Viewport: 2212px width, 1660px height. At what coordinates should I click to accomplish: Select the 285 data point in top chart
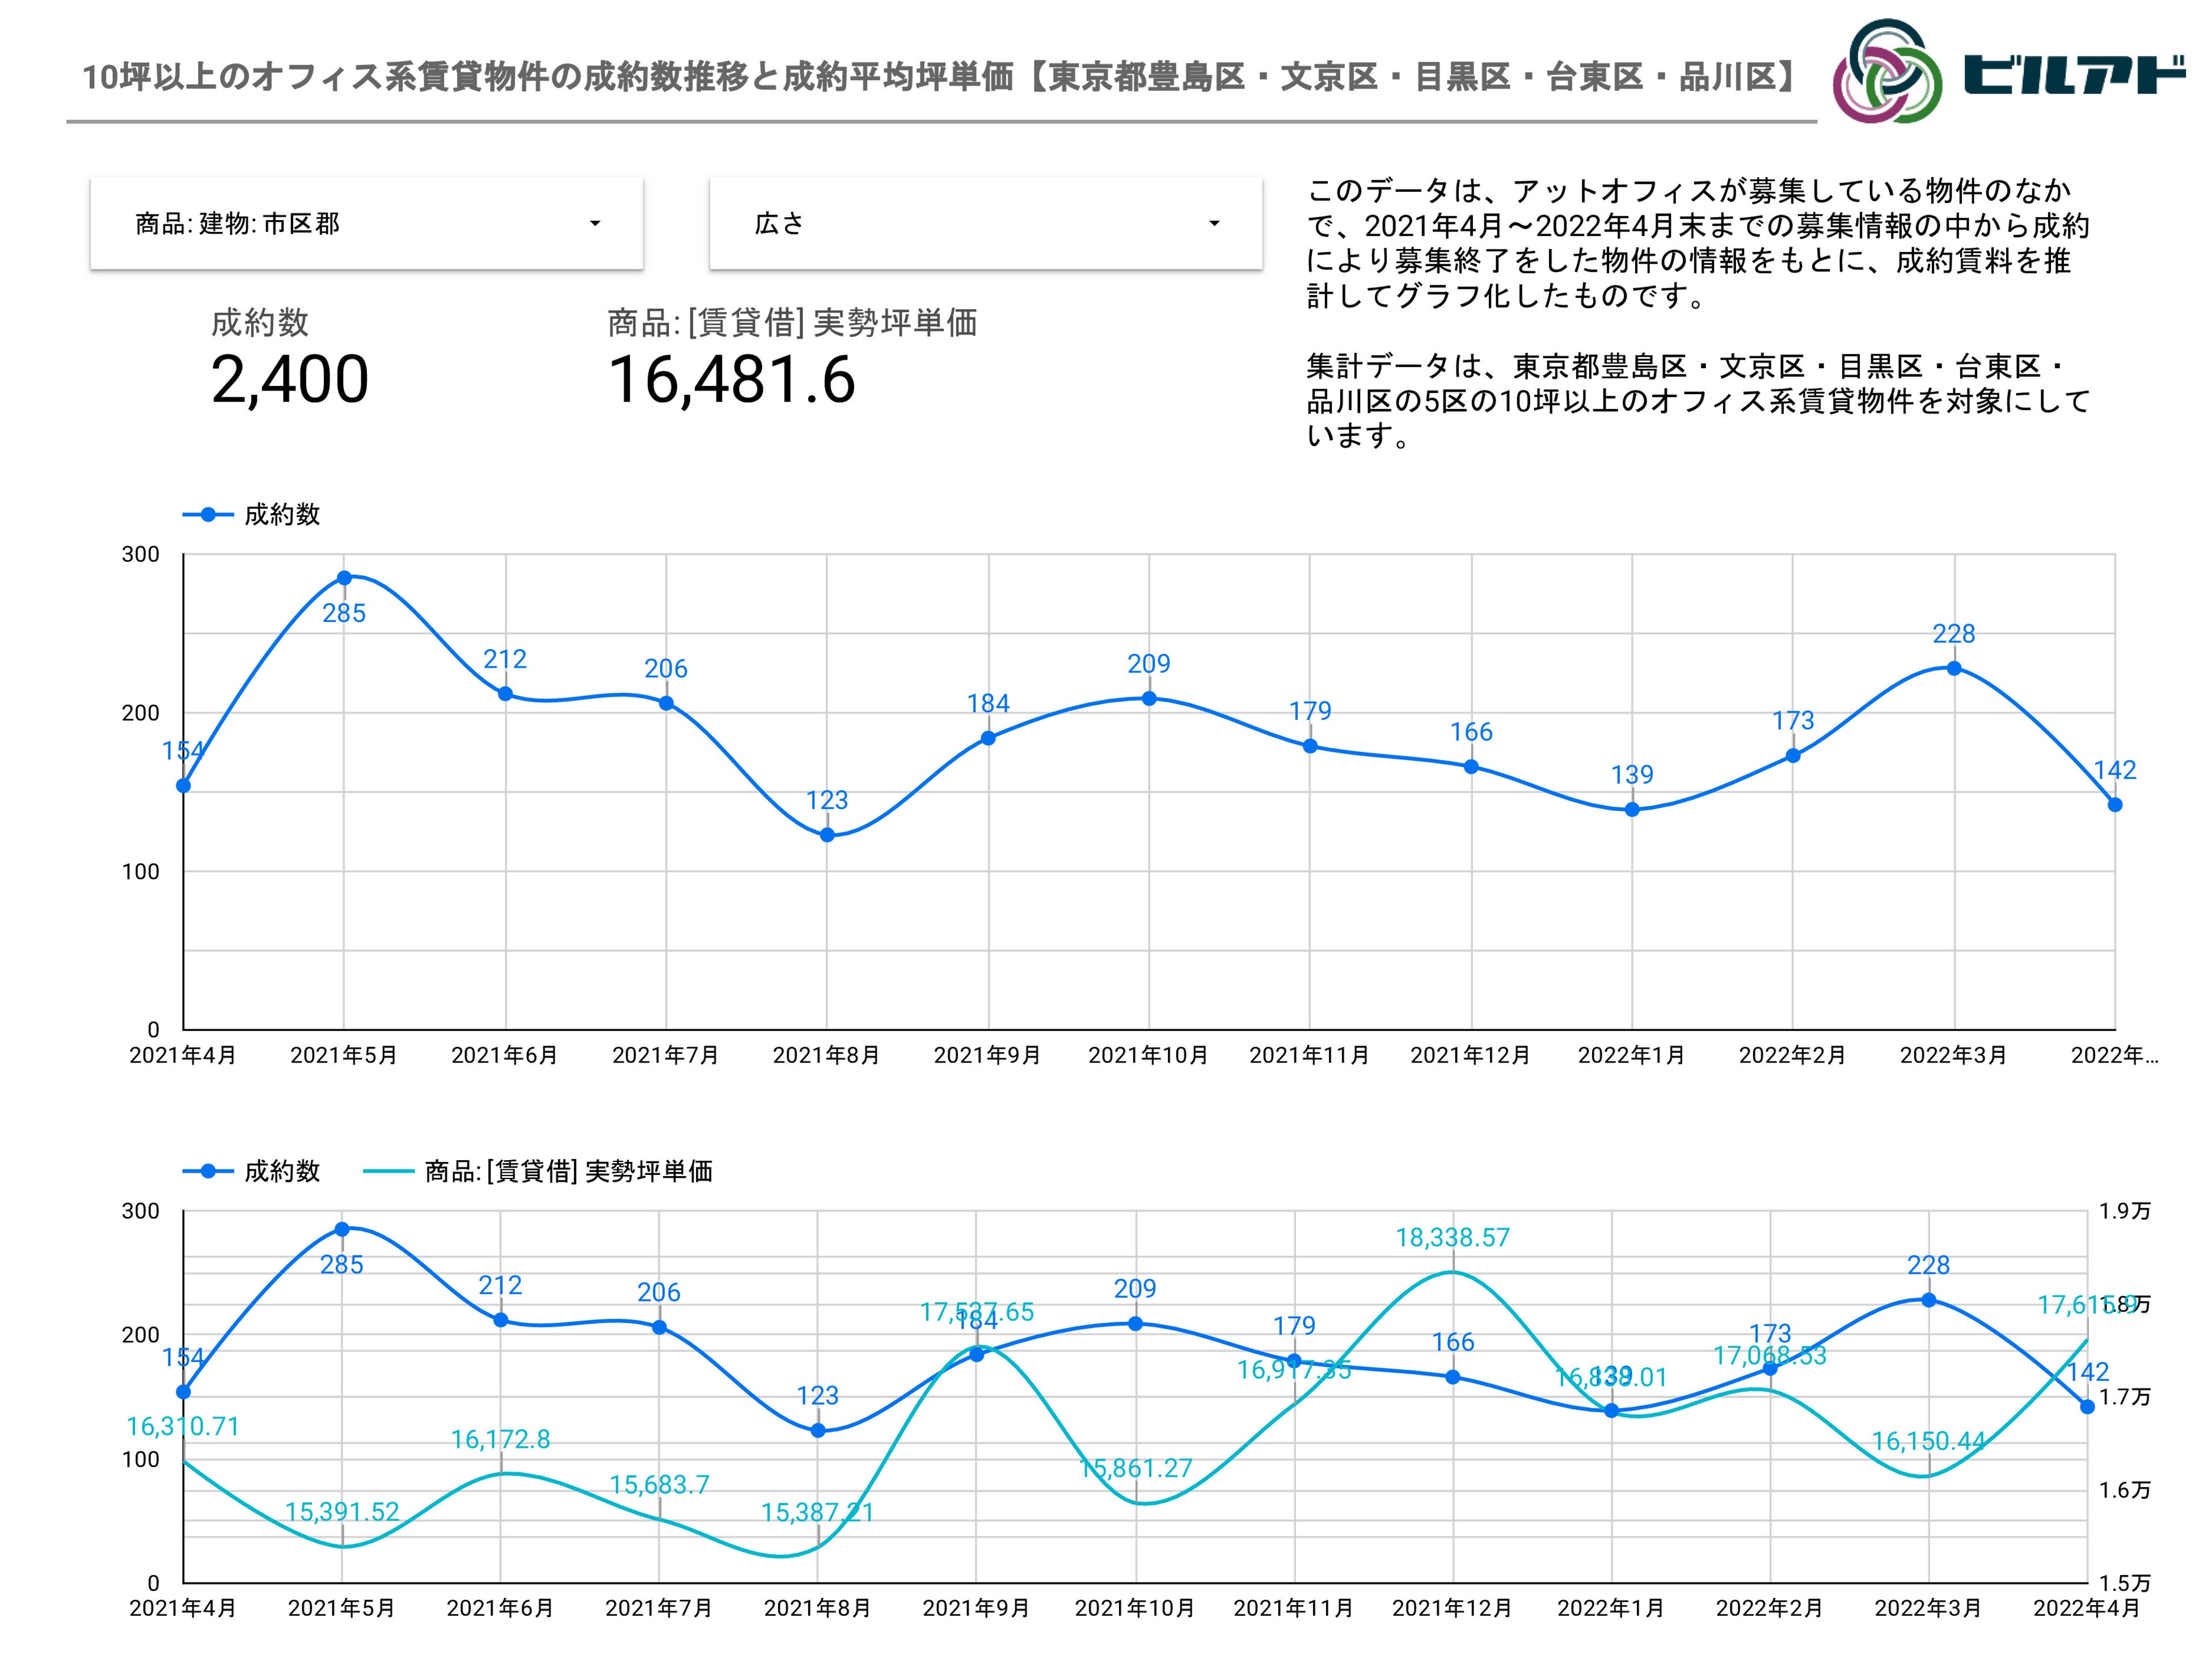tap(344, 578)
